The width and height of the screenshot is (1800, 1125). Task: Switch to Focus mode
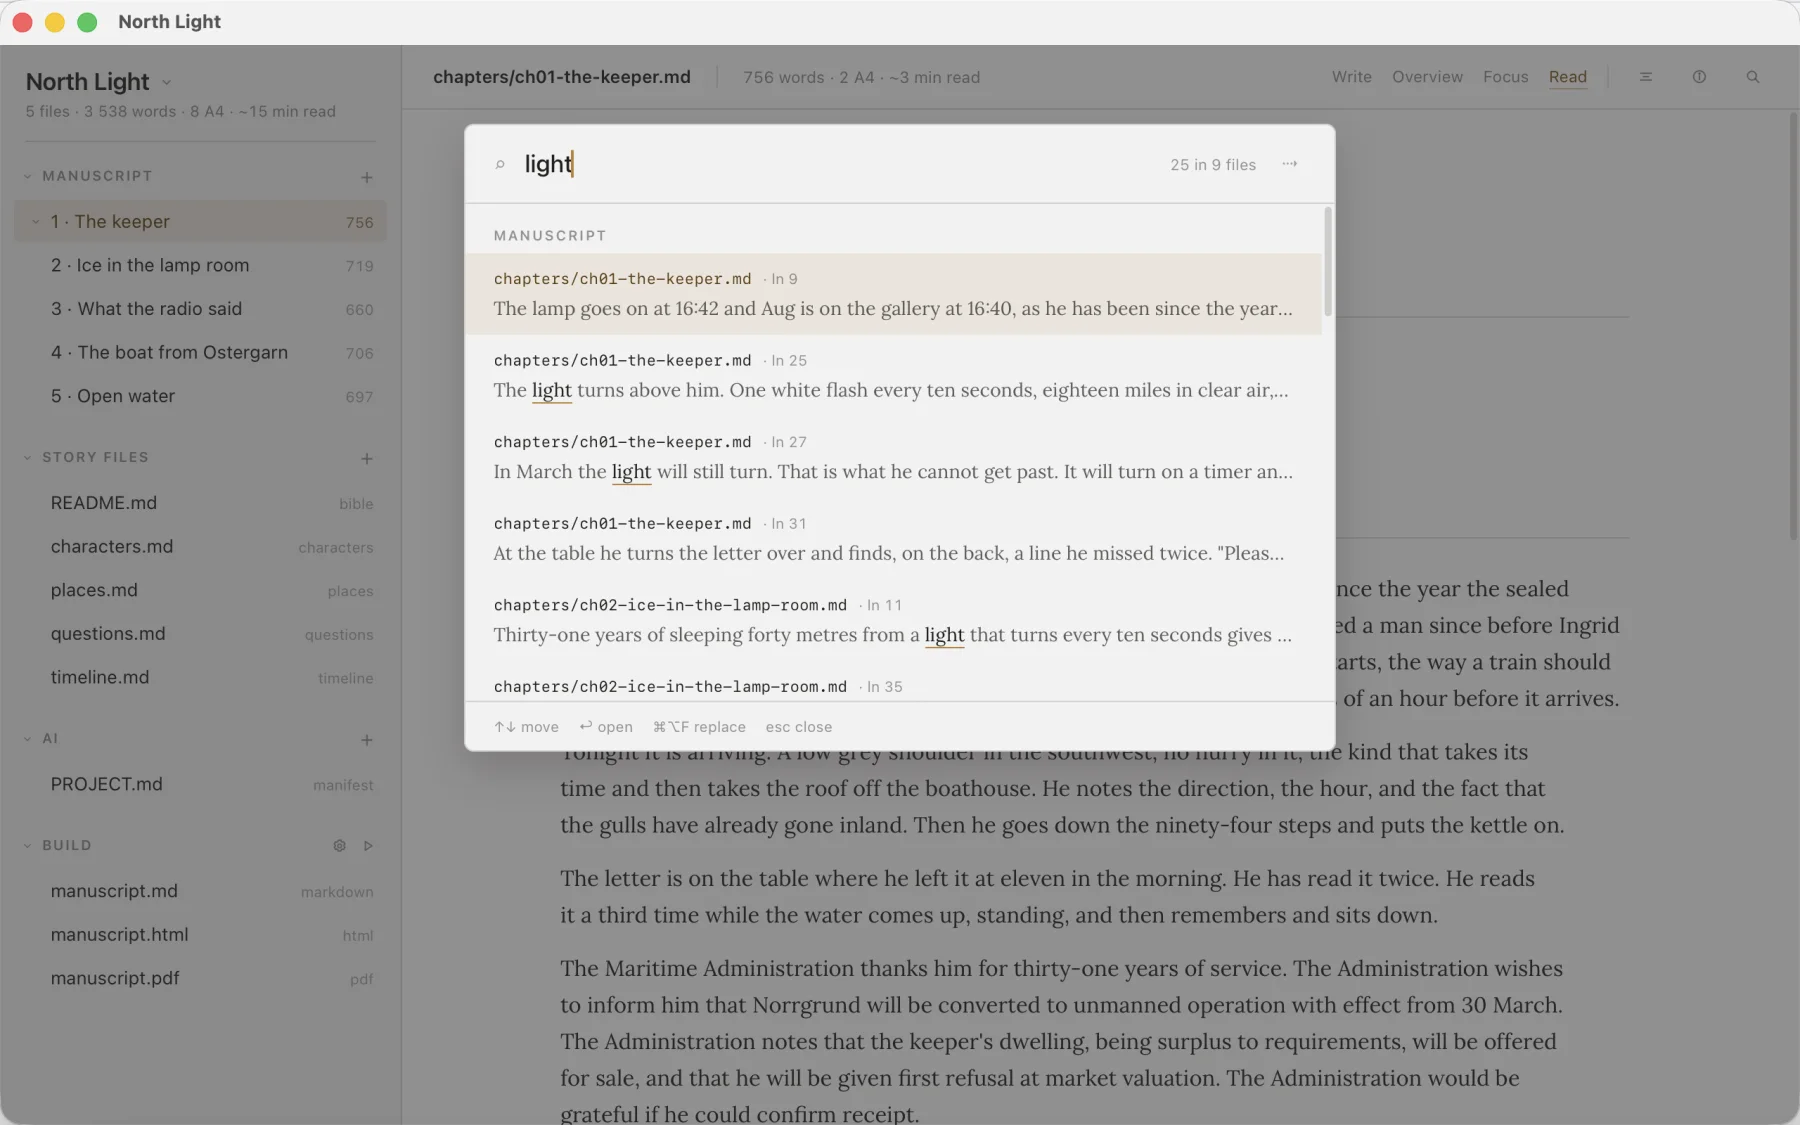[x=1505, y=77]
